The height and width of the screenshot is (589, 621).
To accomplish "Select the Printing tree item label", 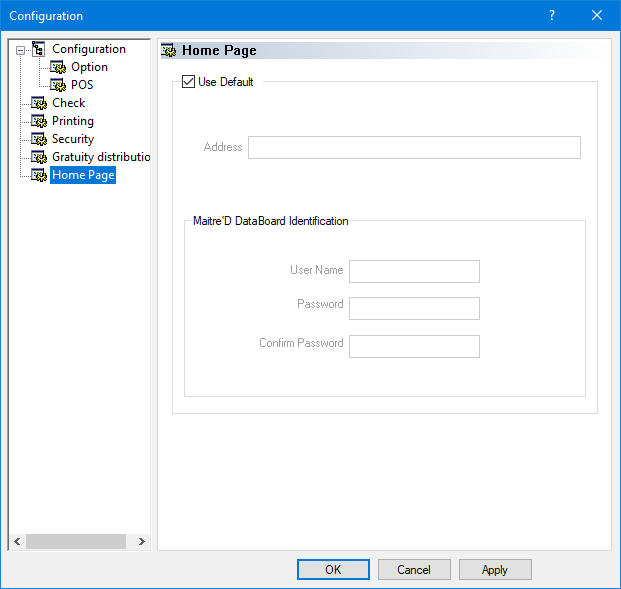I will [x=73, y=121].
